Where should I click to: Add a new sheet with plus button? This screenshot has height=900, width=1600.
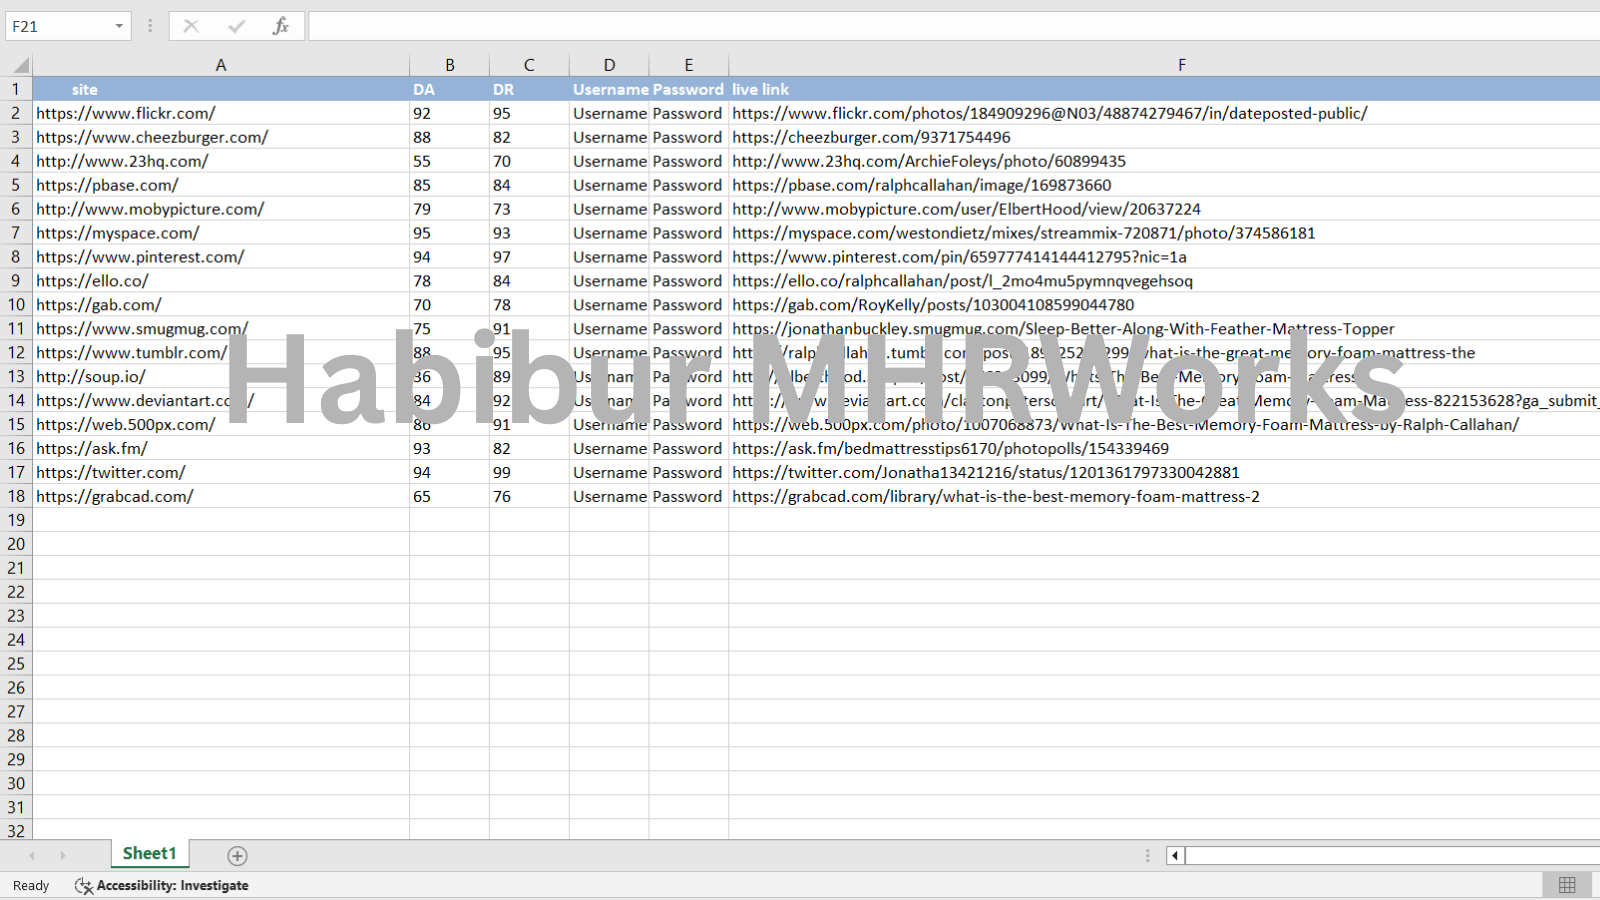click(x=237, y=855)
